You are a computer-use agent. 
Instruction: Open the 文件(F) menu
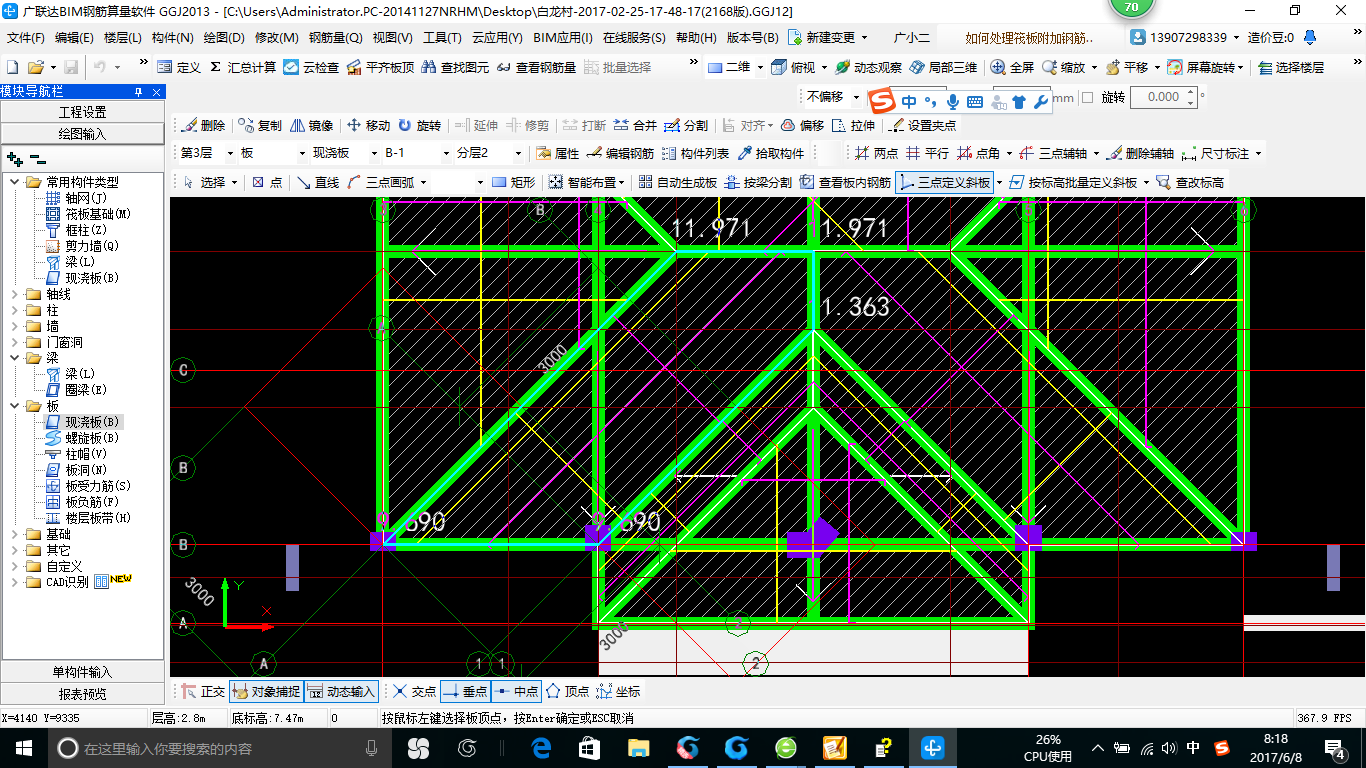(26, 38)
